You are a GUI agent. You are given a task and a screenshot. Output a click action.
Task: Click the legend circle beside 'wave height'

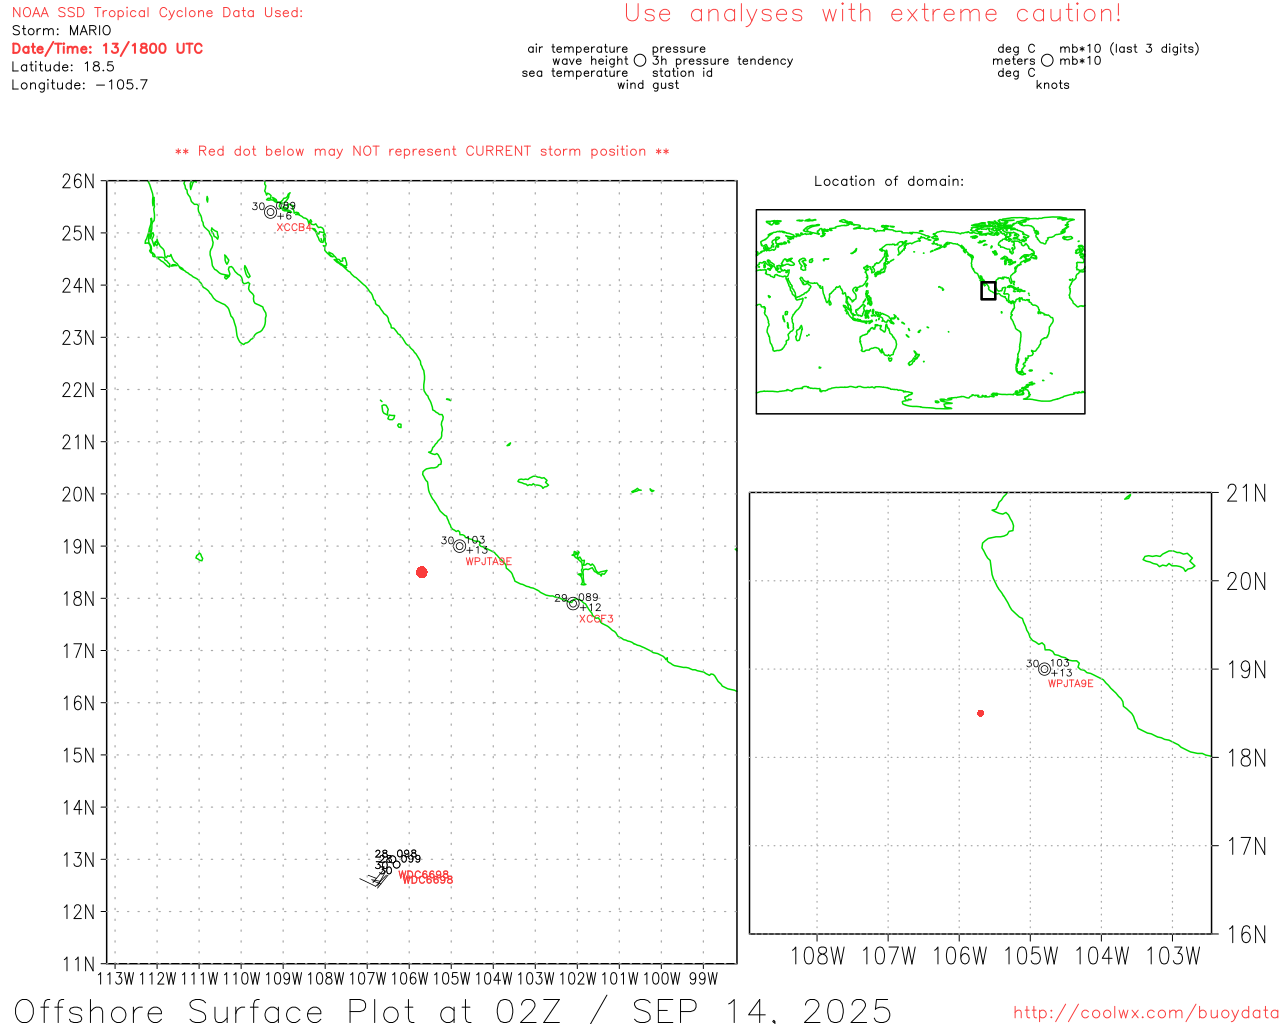(640, 61)
